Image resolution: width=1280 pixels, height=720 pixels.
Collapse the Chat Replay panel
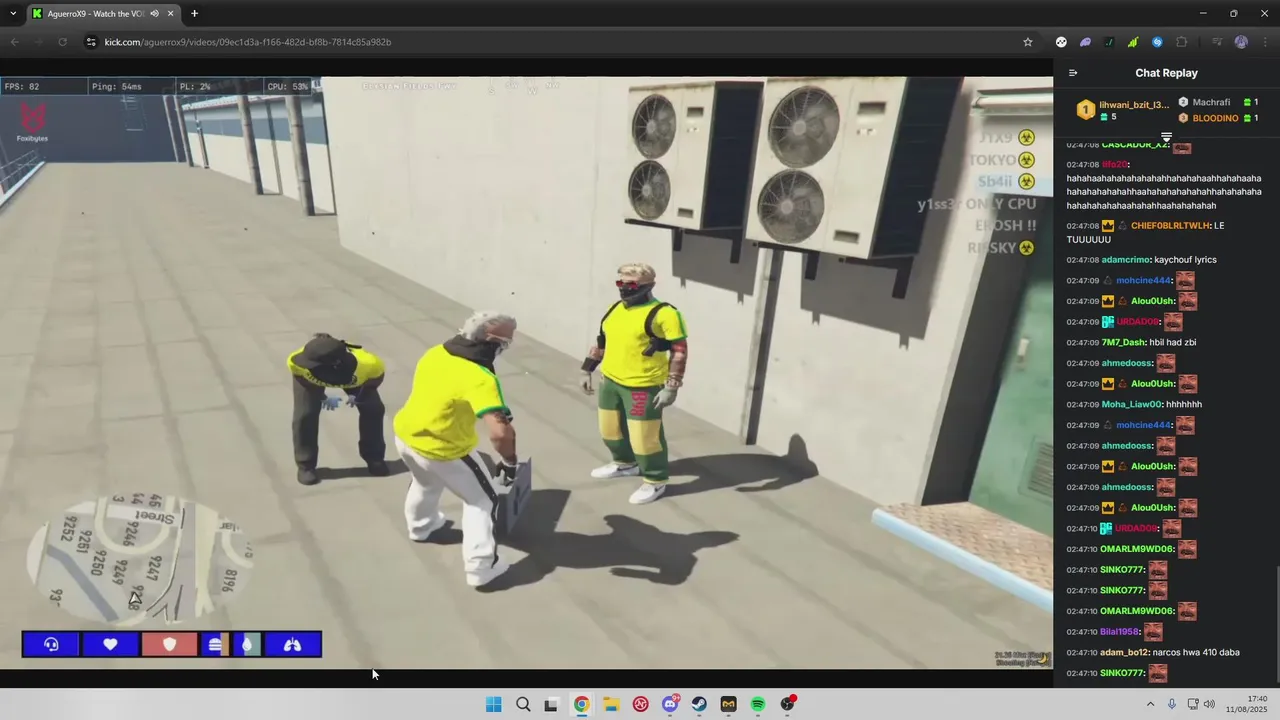pyautogui.click(x=1073, y=73)
